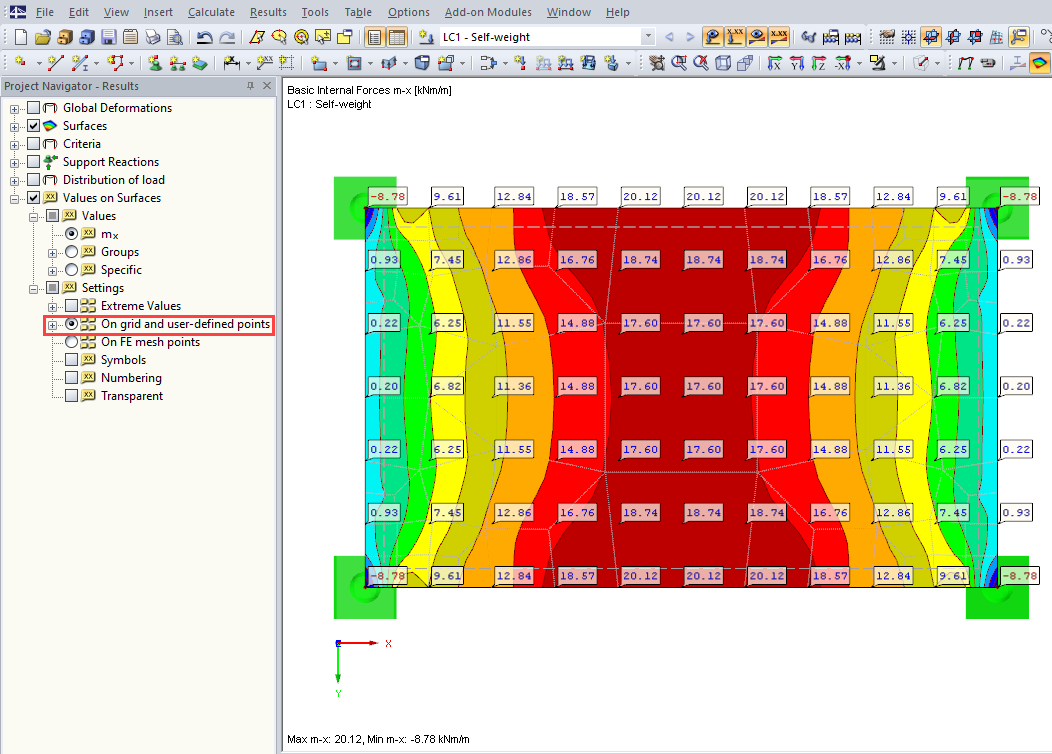This screenshot has width=1052, height=754.
Task: Open the Add-on Modules menu
Action: (488, 12)
